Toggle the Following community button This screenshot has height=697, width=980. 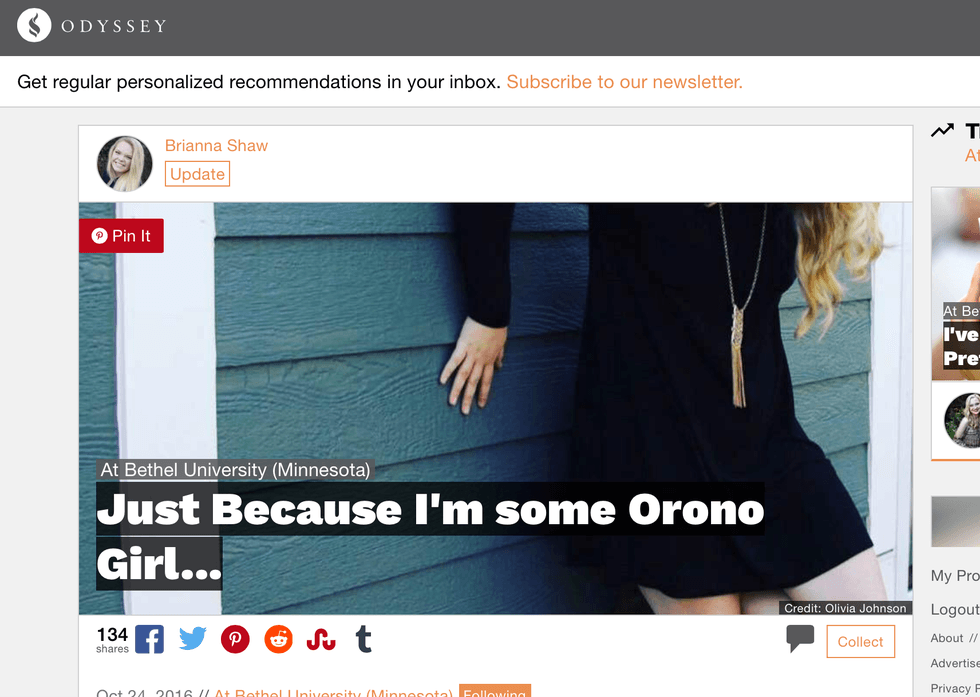495,691
